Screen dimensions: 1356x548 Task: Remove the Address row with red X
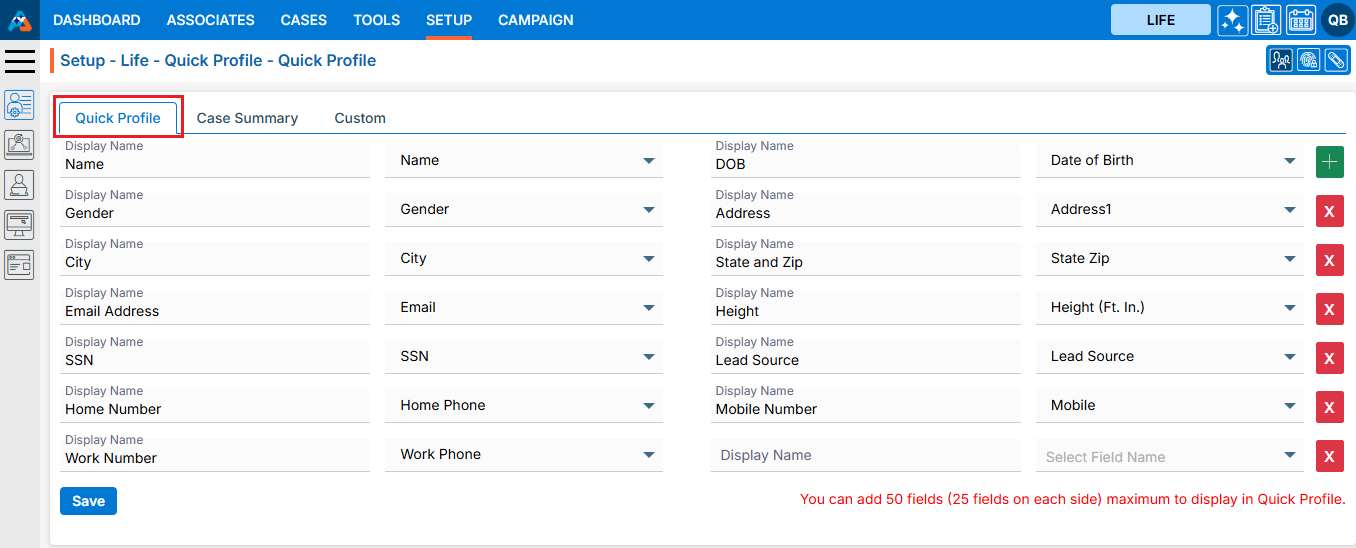pyautogui.click(x=1329, y=211)
